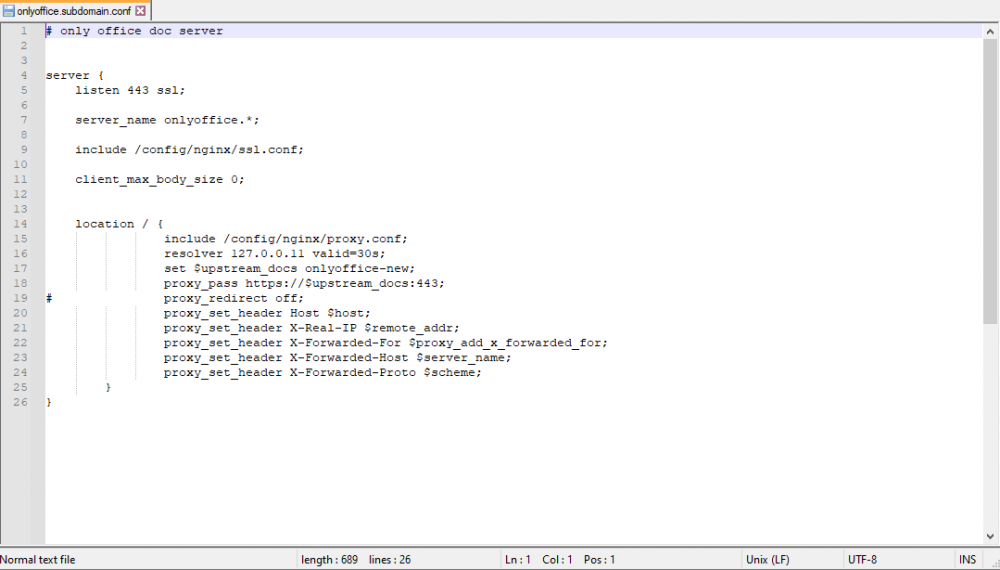This screenshot has height=570, width=1000.
Task: Click the status bar resize grip
Action: (994, 564)
